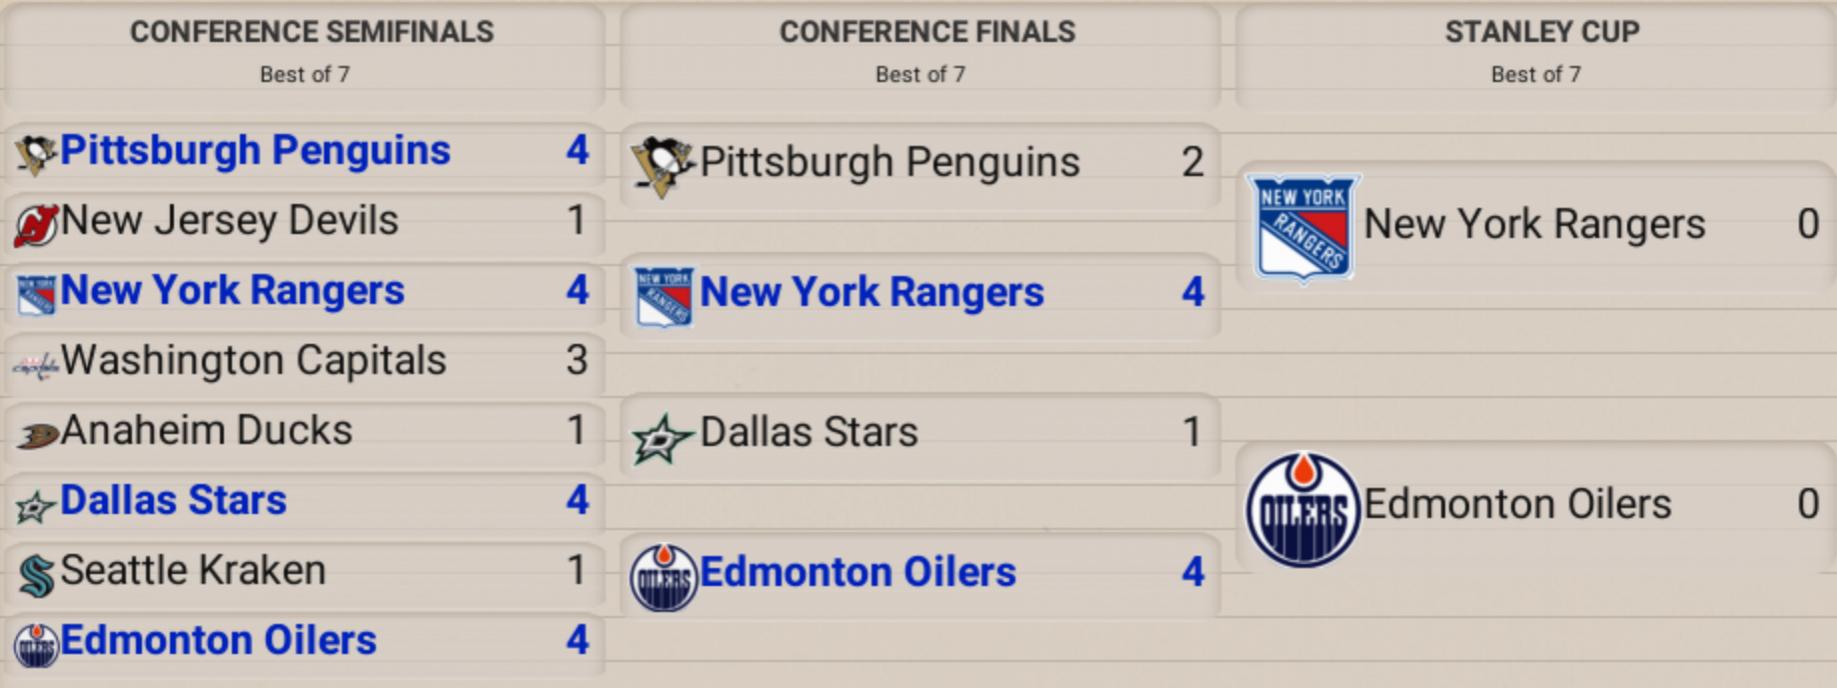Click the New Jersey Devils logo
1837x688 pixels.
point(36,224)
